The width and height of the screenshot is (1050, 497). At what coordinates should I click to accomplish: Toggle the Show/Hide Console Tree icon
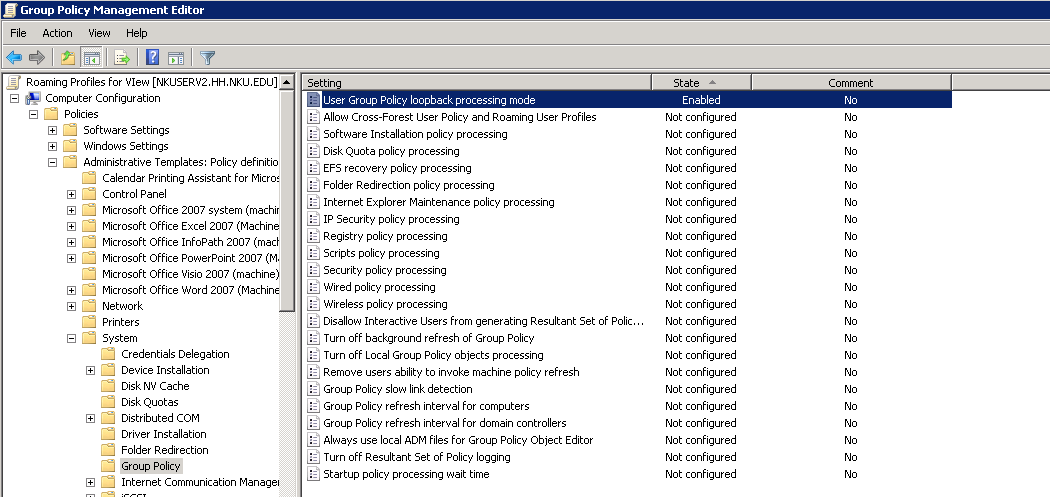click(x=91, y=58)
